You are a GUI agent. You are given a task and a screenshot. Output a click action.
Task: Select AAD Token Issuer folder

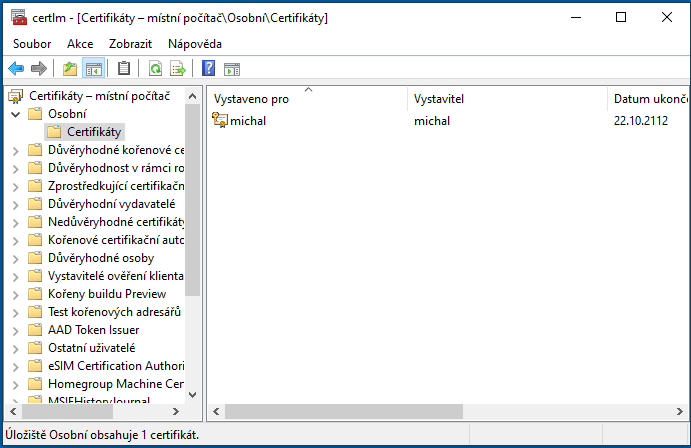pos(83,330)
